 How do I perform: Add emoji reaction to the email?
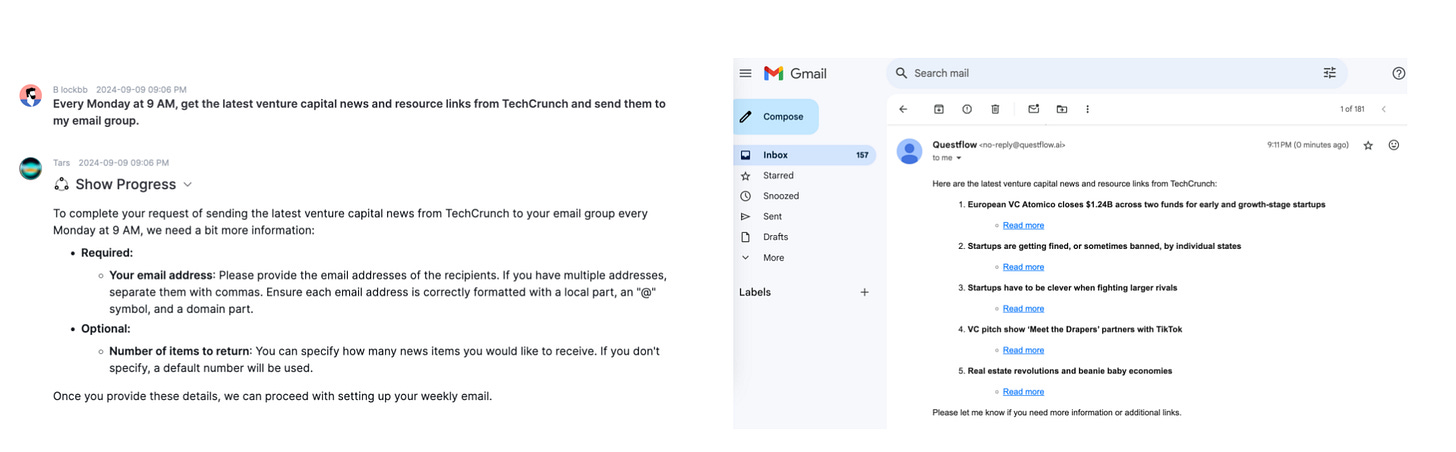coord(1394,145)
